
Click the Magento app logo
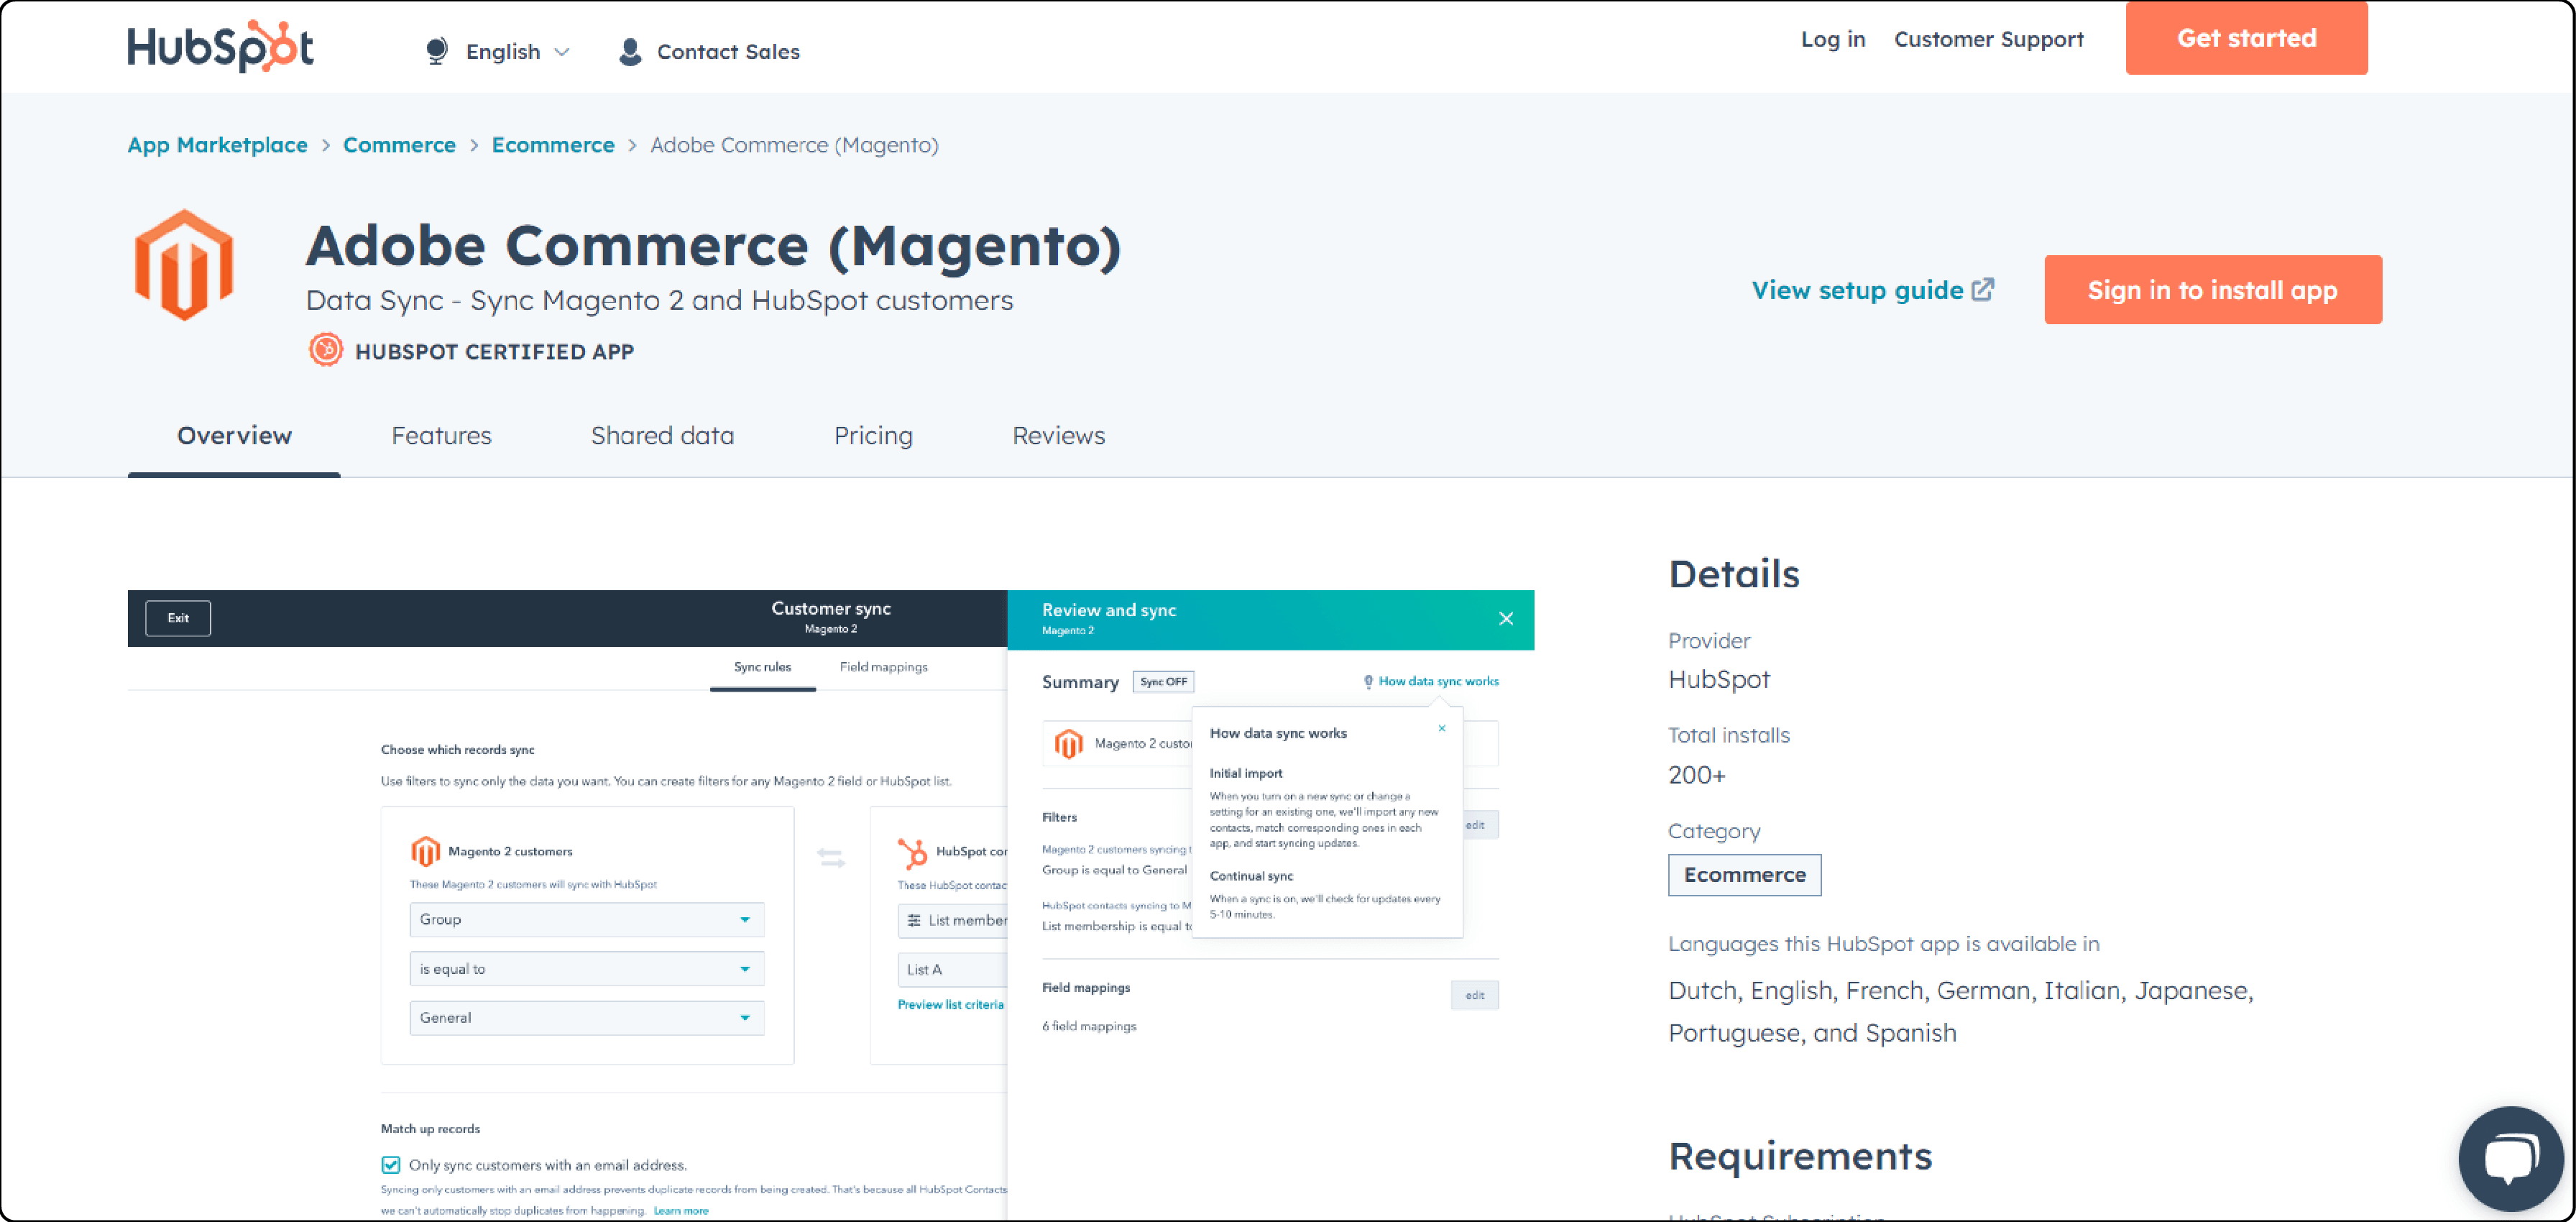(184, 265)
